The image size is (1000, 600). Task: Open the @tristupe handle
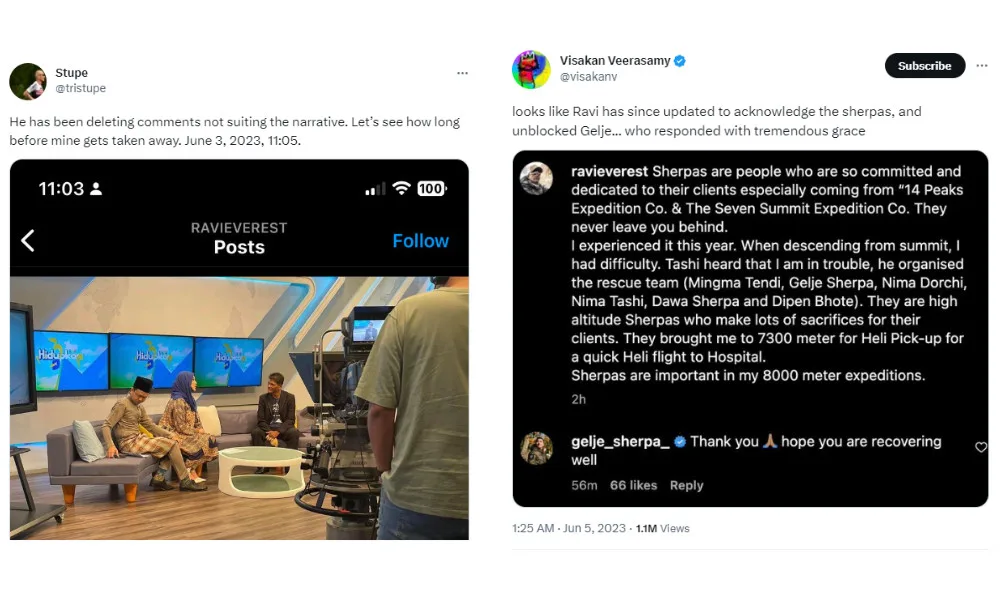tap(80, 88)
